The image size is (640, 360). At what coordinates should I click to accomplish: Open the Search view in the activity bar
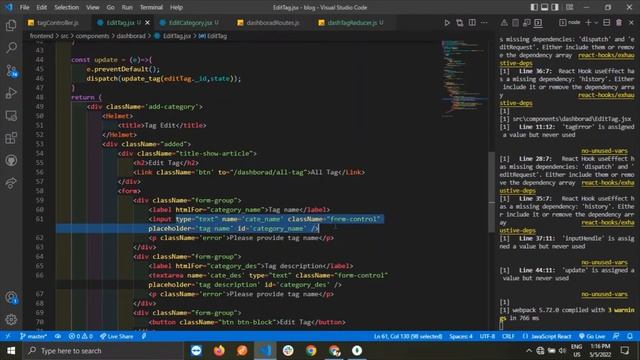pyautogui.click(x=11, y=48)
